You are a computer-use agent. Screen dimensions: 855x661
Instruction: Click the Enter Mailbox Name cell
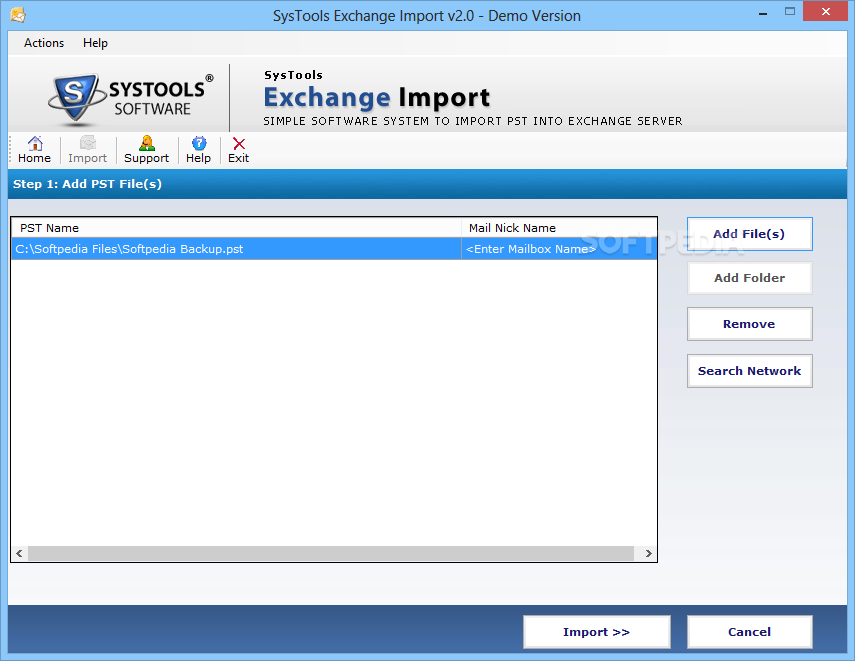coord(558,249)
